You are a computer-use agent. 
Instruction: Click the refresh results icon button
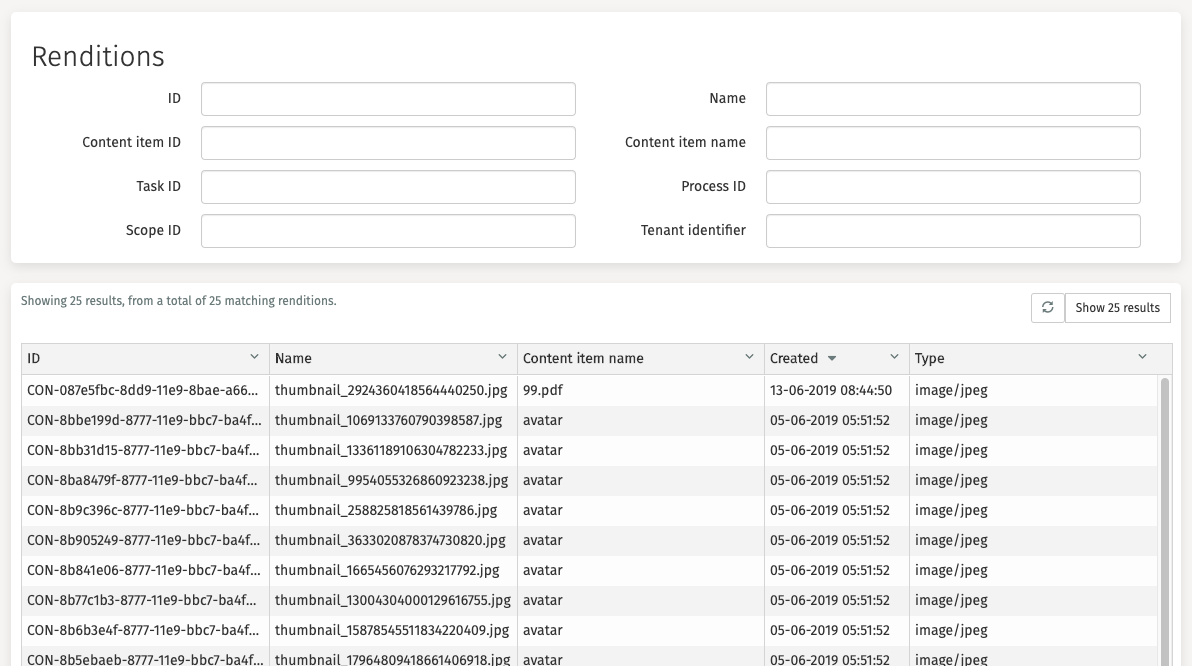pyautogui.click(x=1047, y=308)
